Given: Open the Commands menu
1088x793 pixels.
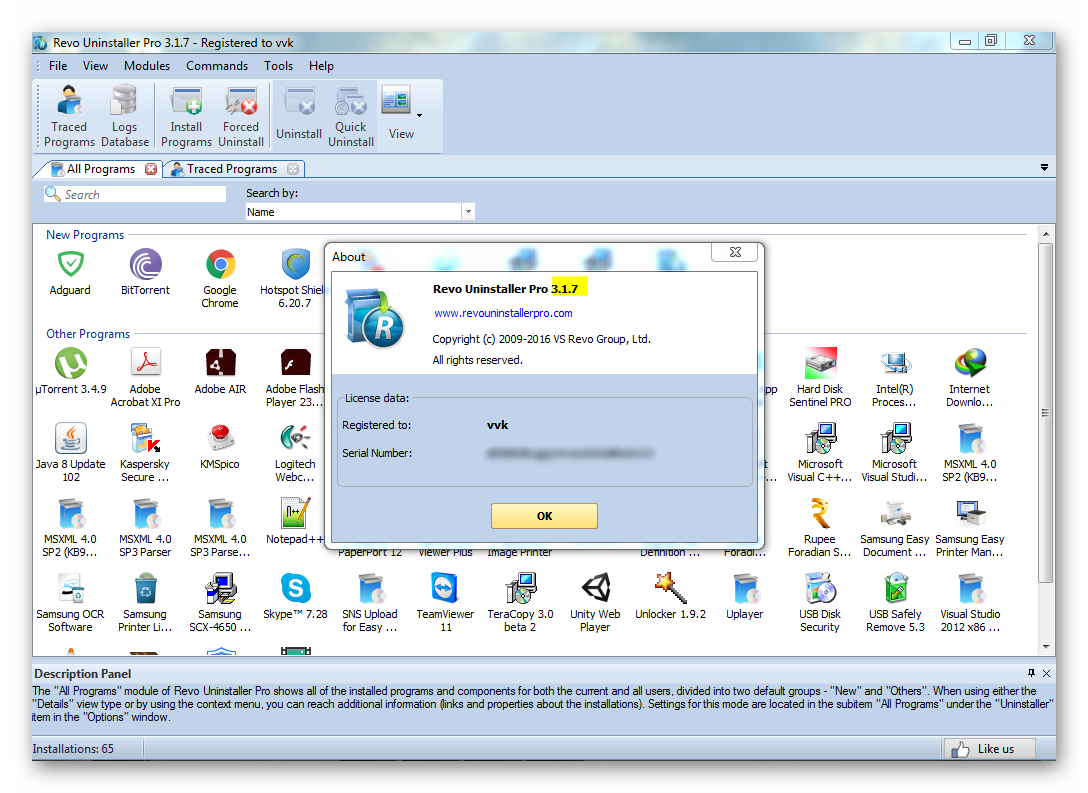Looking at the screenshot, I should [217, 66].
